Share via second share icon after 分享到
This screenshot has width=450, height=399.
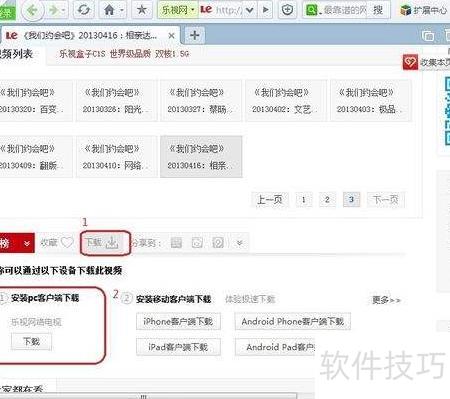click(x=197, y=243)
